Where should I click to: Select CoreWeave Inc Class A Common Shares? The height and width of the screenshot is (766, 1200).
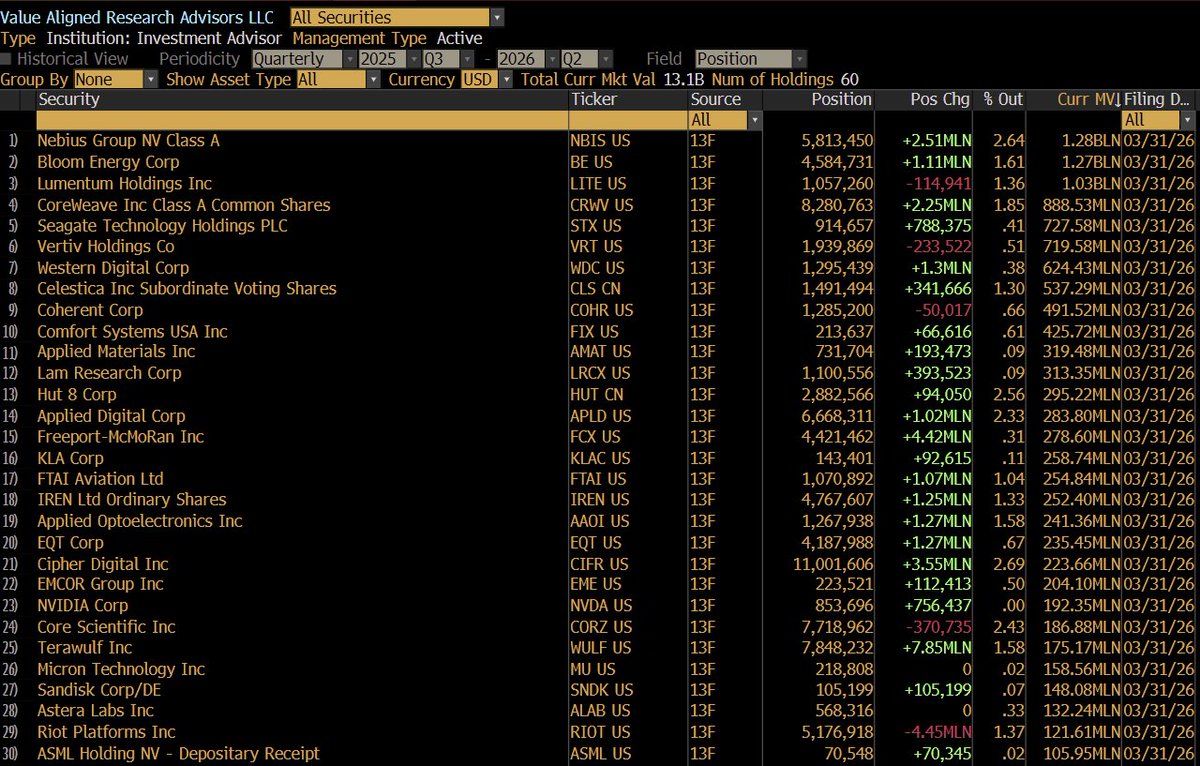(x=183, y=204)
